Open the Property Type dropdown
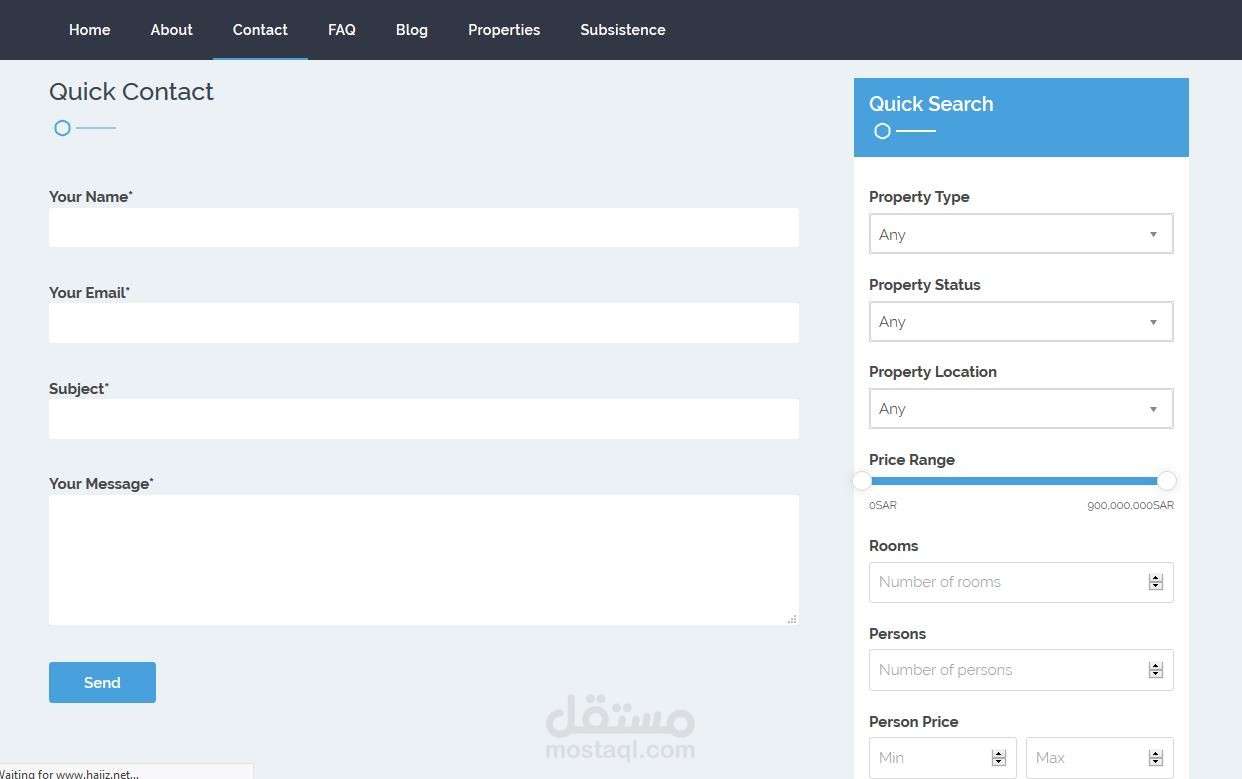Image resolution: width=1242 pixels, height=779 pixels. 1021,234
